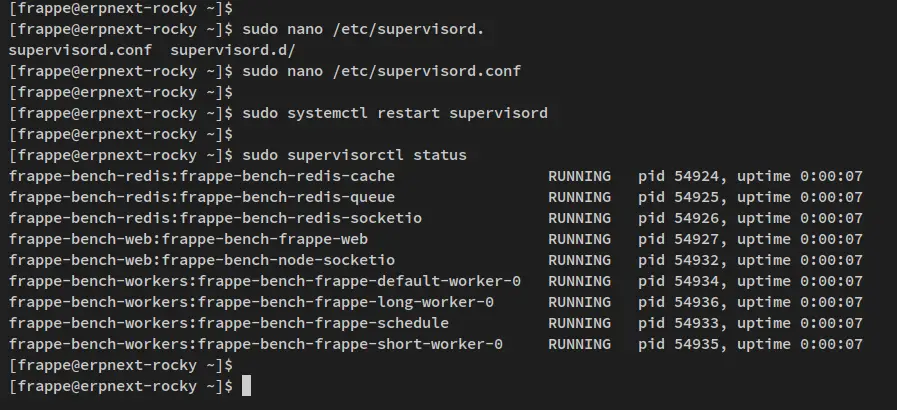
Task: Click RUNNING status of redis-cache process
Action: (x=579, y=176)
